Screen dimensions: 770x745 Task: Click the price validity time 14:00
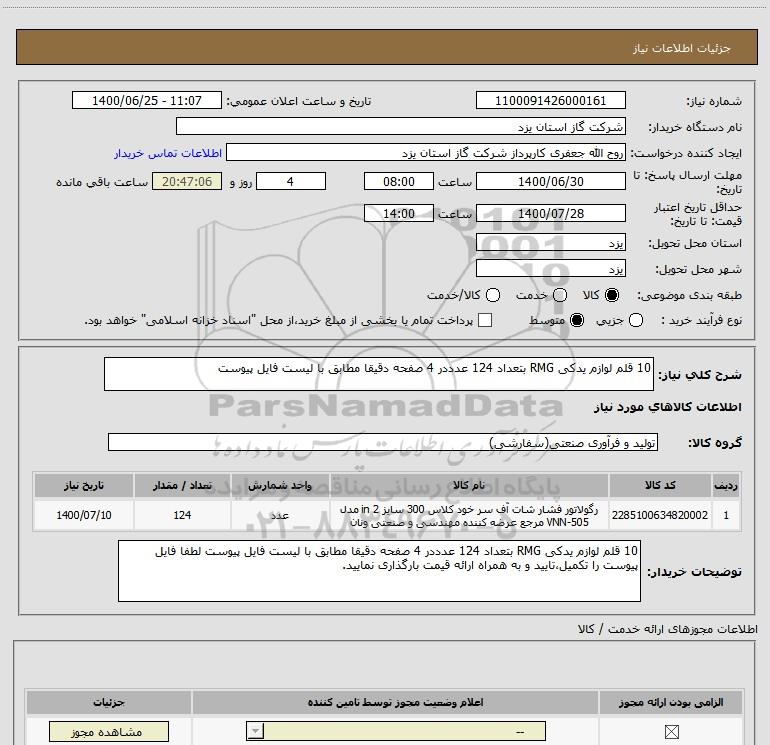coord(399,213)
